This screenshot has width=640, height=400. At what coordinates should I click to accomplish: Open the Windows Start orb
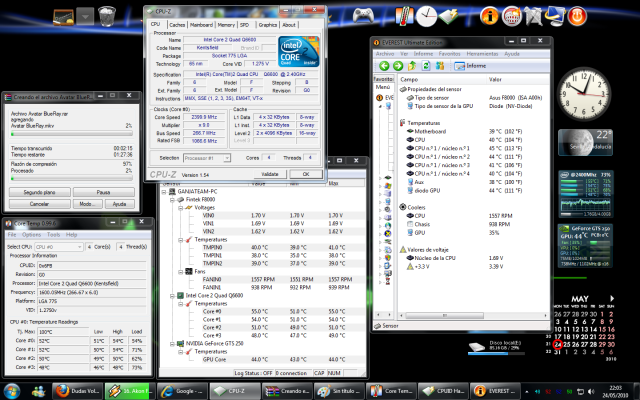(x=12, y=391)
